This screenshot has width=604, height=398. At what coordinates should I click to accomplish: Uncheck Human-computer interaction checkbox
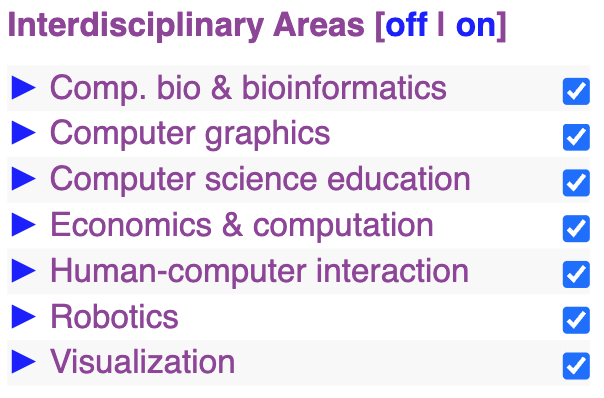[576, 274]
